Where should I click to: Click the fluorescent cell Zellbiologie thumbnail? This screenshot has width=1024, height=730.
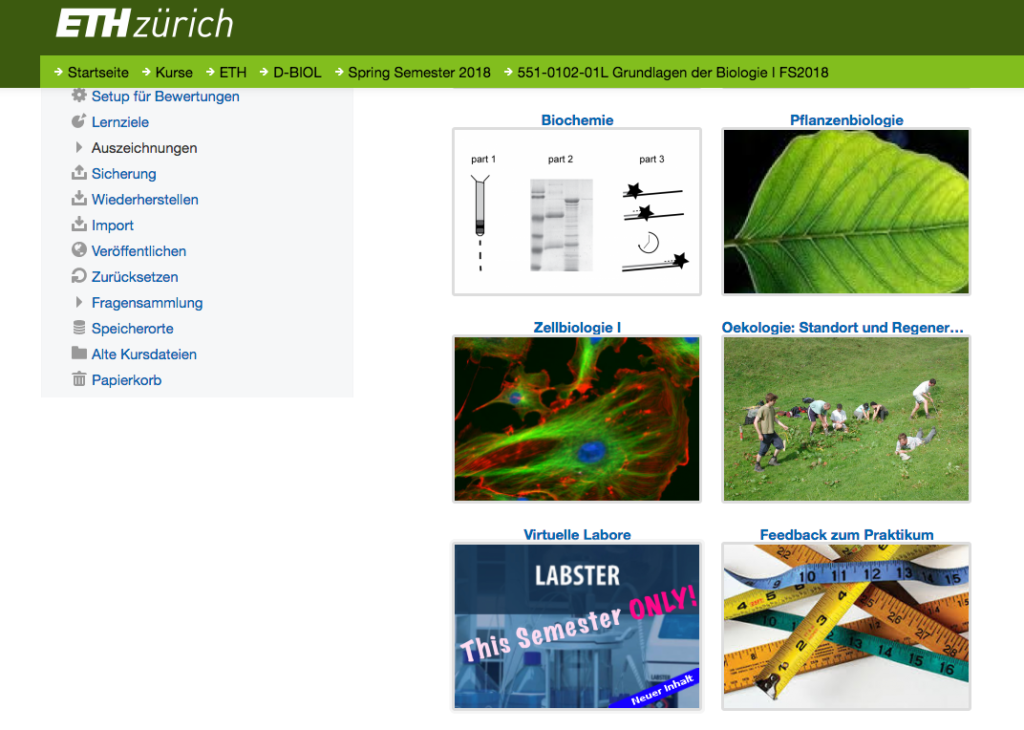point(577,419)
